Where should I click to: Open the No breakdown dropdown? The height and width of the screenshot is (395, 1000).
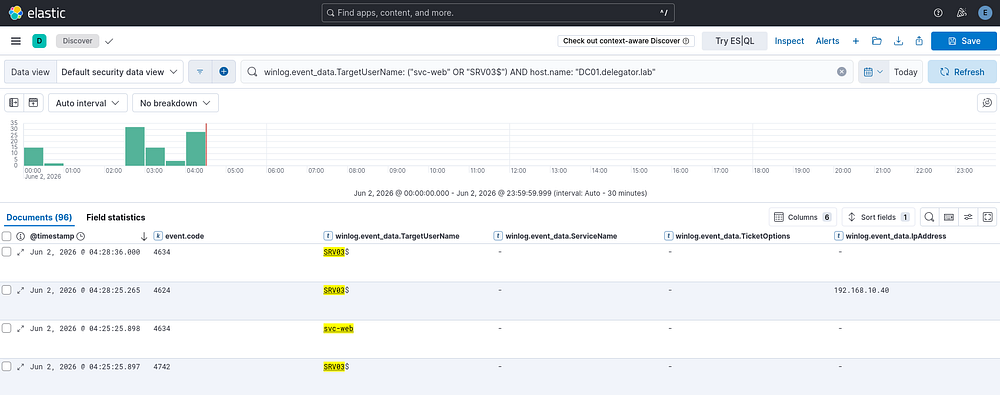175,103
